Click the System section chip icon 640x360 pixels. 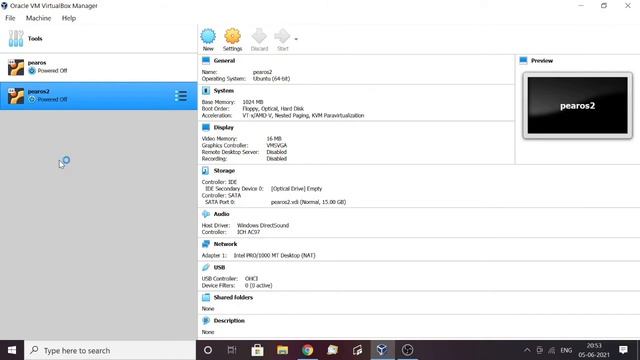coord(206,91)
